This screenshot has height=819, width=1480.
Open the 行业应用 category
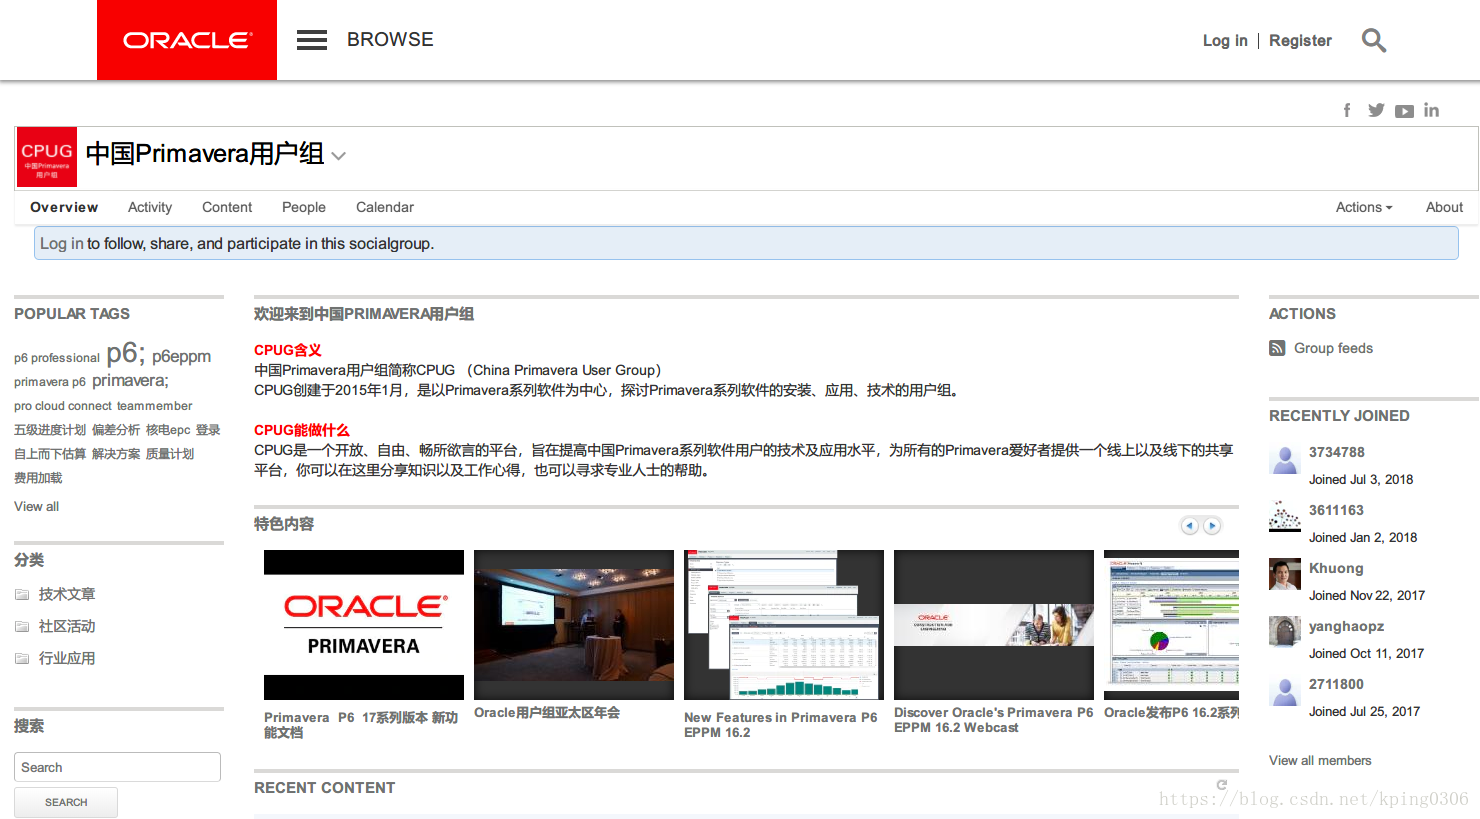[67, 658]
